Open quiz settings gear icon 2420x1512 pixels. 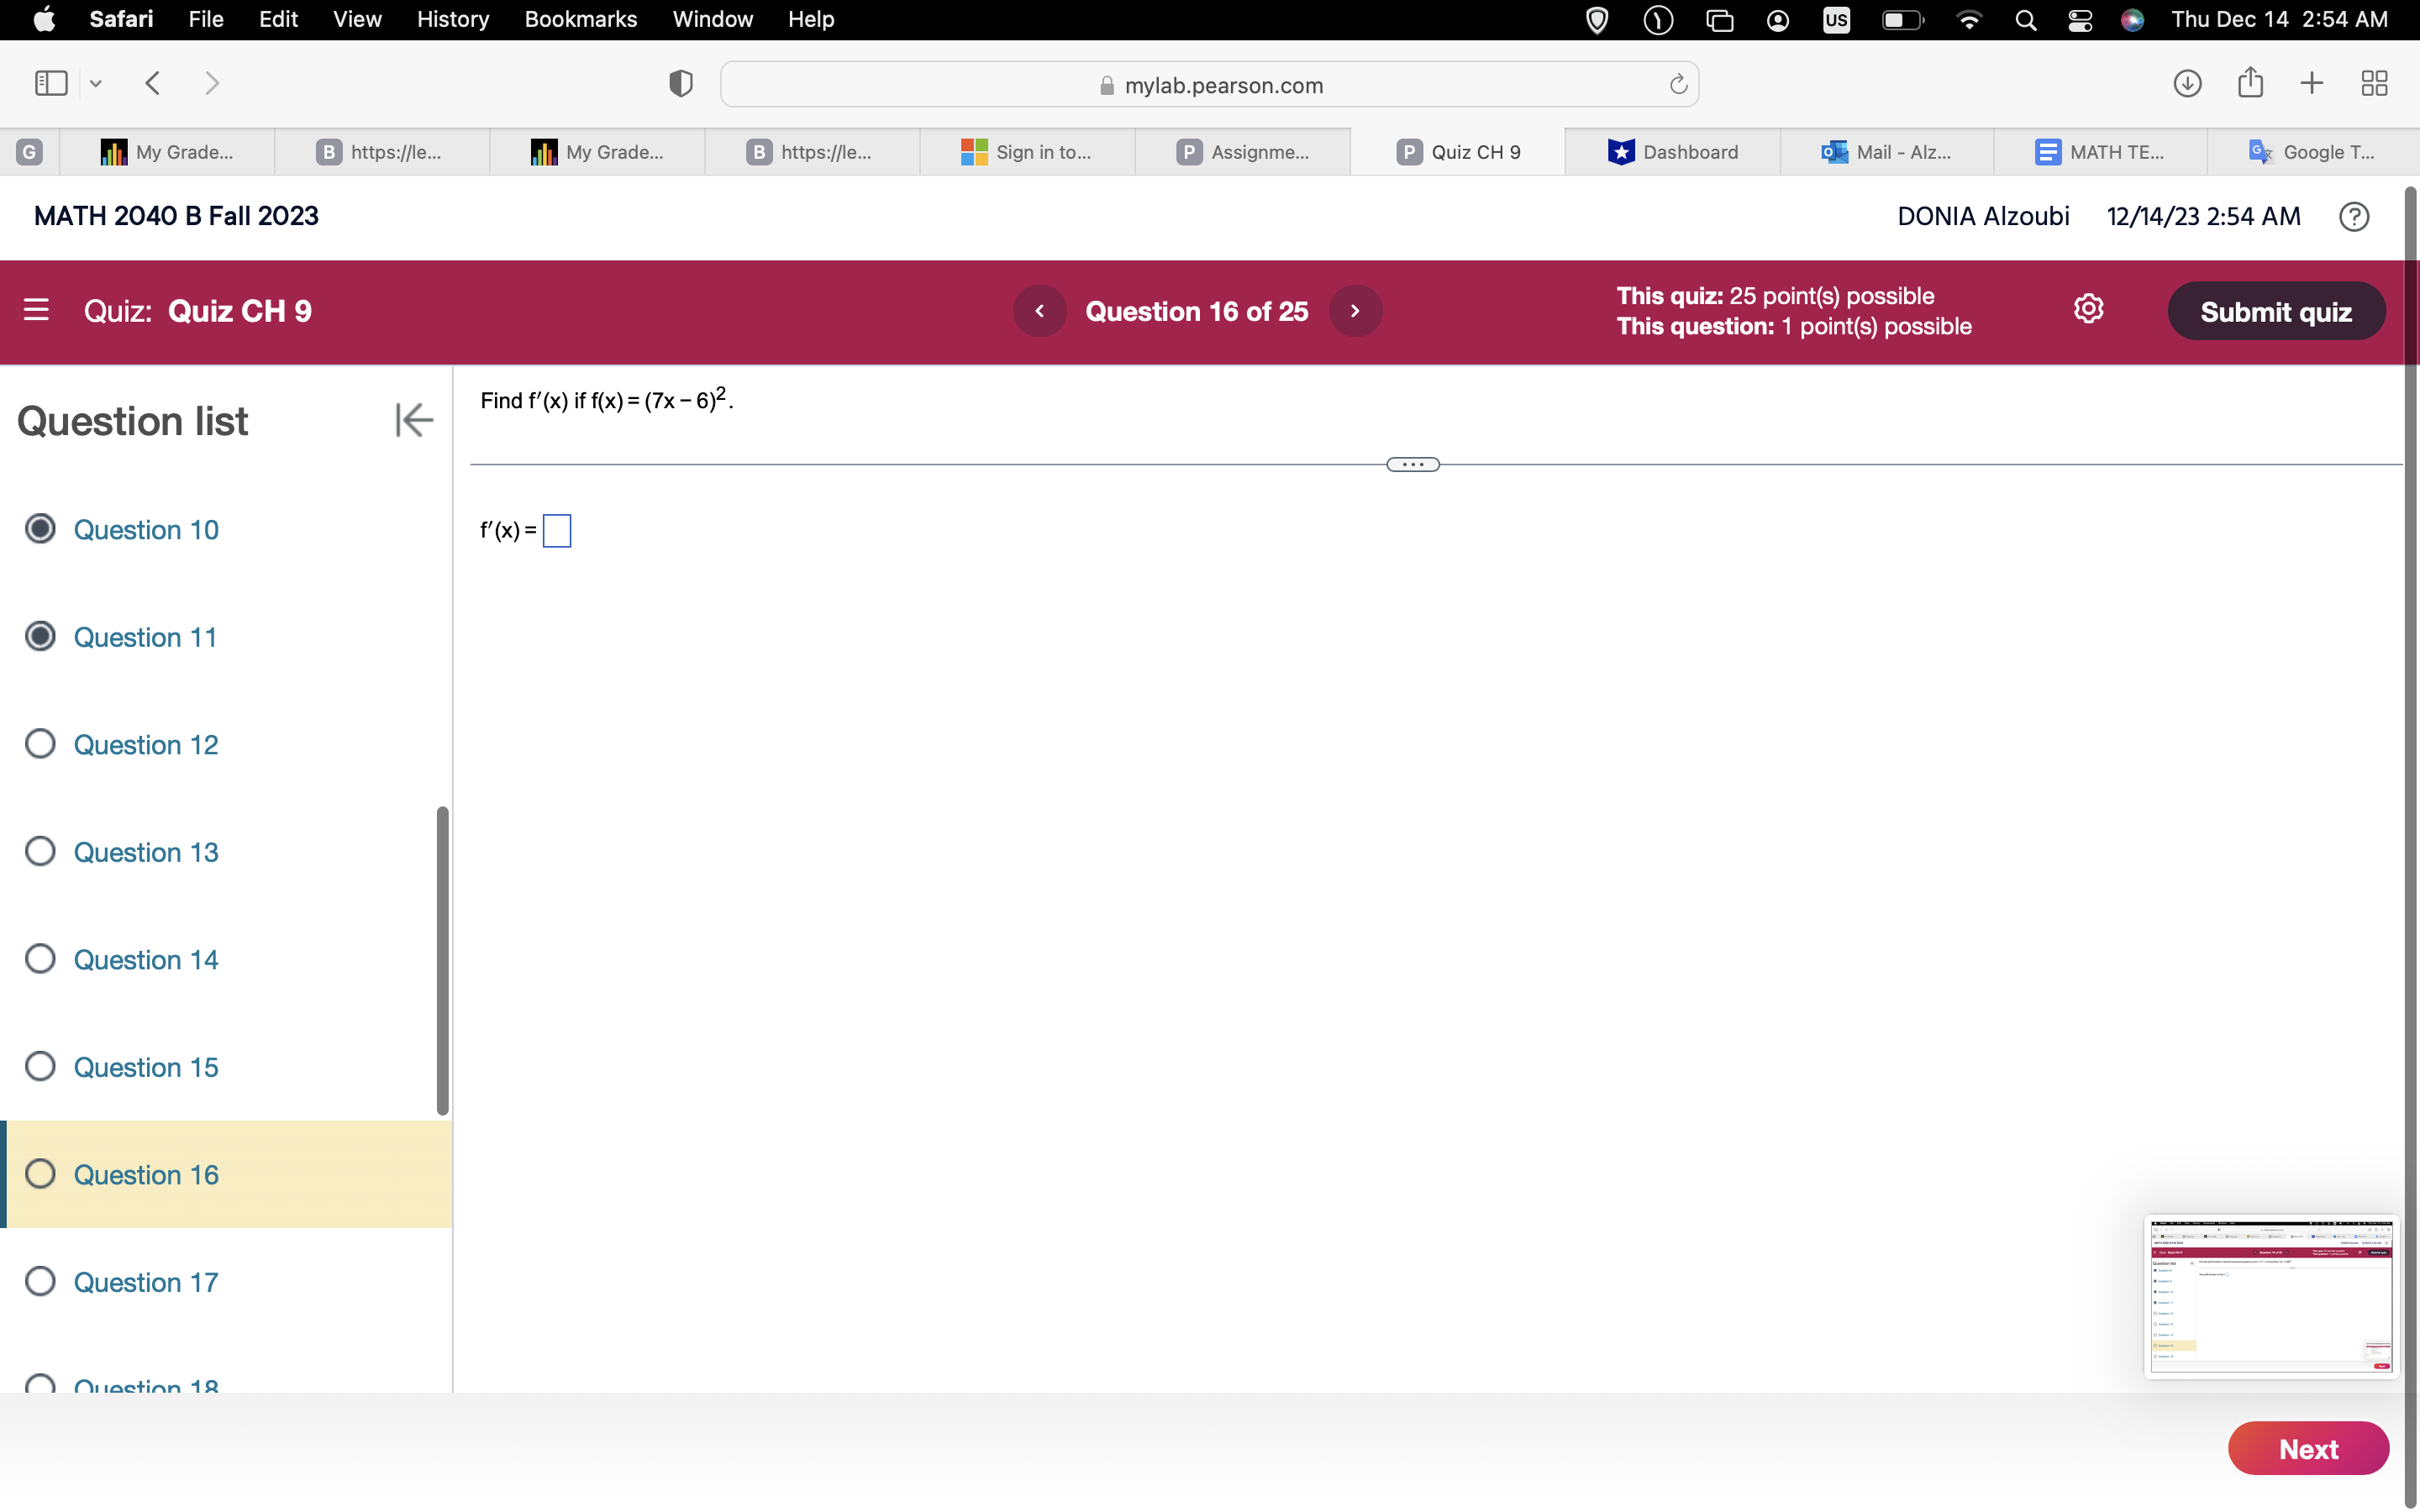[2088, 309]
